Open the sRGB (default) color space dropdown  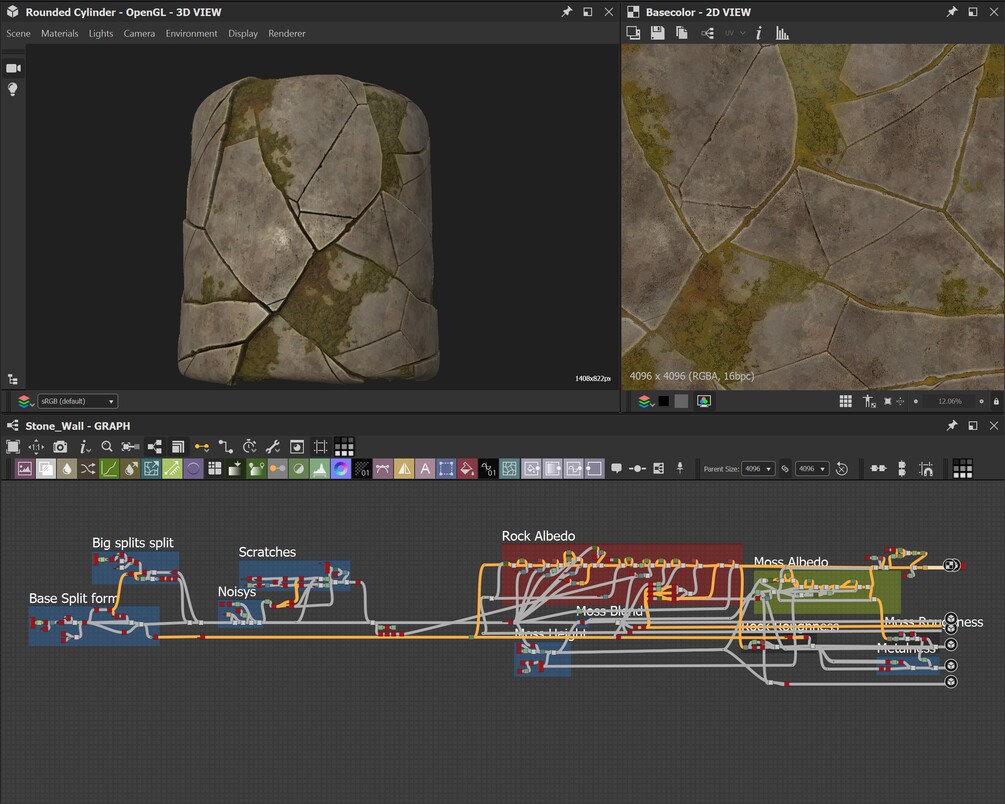[77, 401]
